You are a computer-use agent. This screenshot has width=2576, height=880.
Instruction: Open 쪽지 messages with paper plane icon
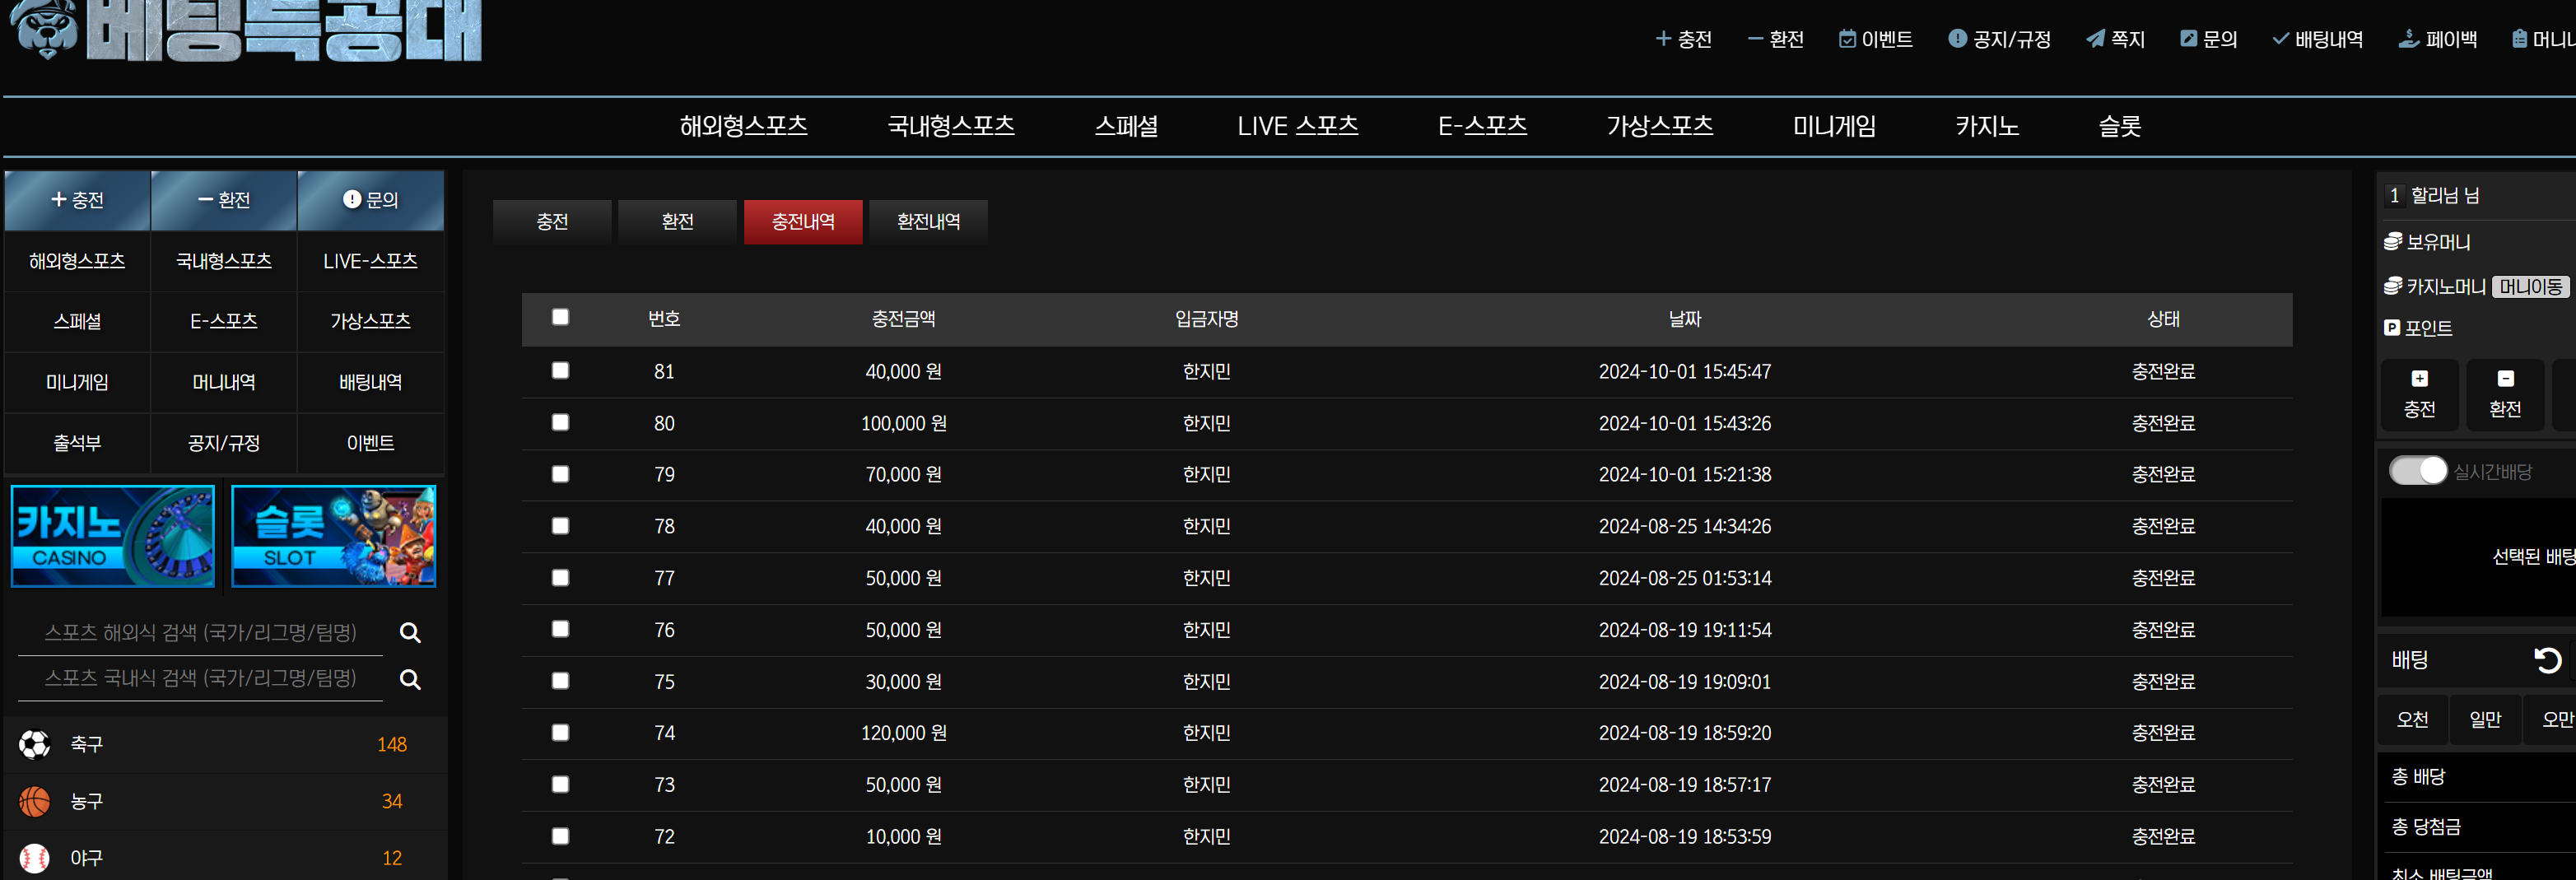coord(2095,39)
